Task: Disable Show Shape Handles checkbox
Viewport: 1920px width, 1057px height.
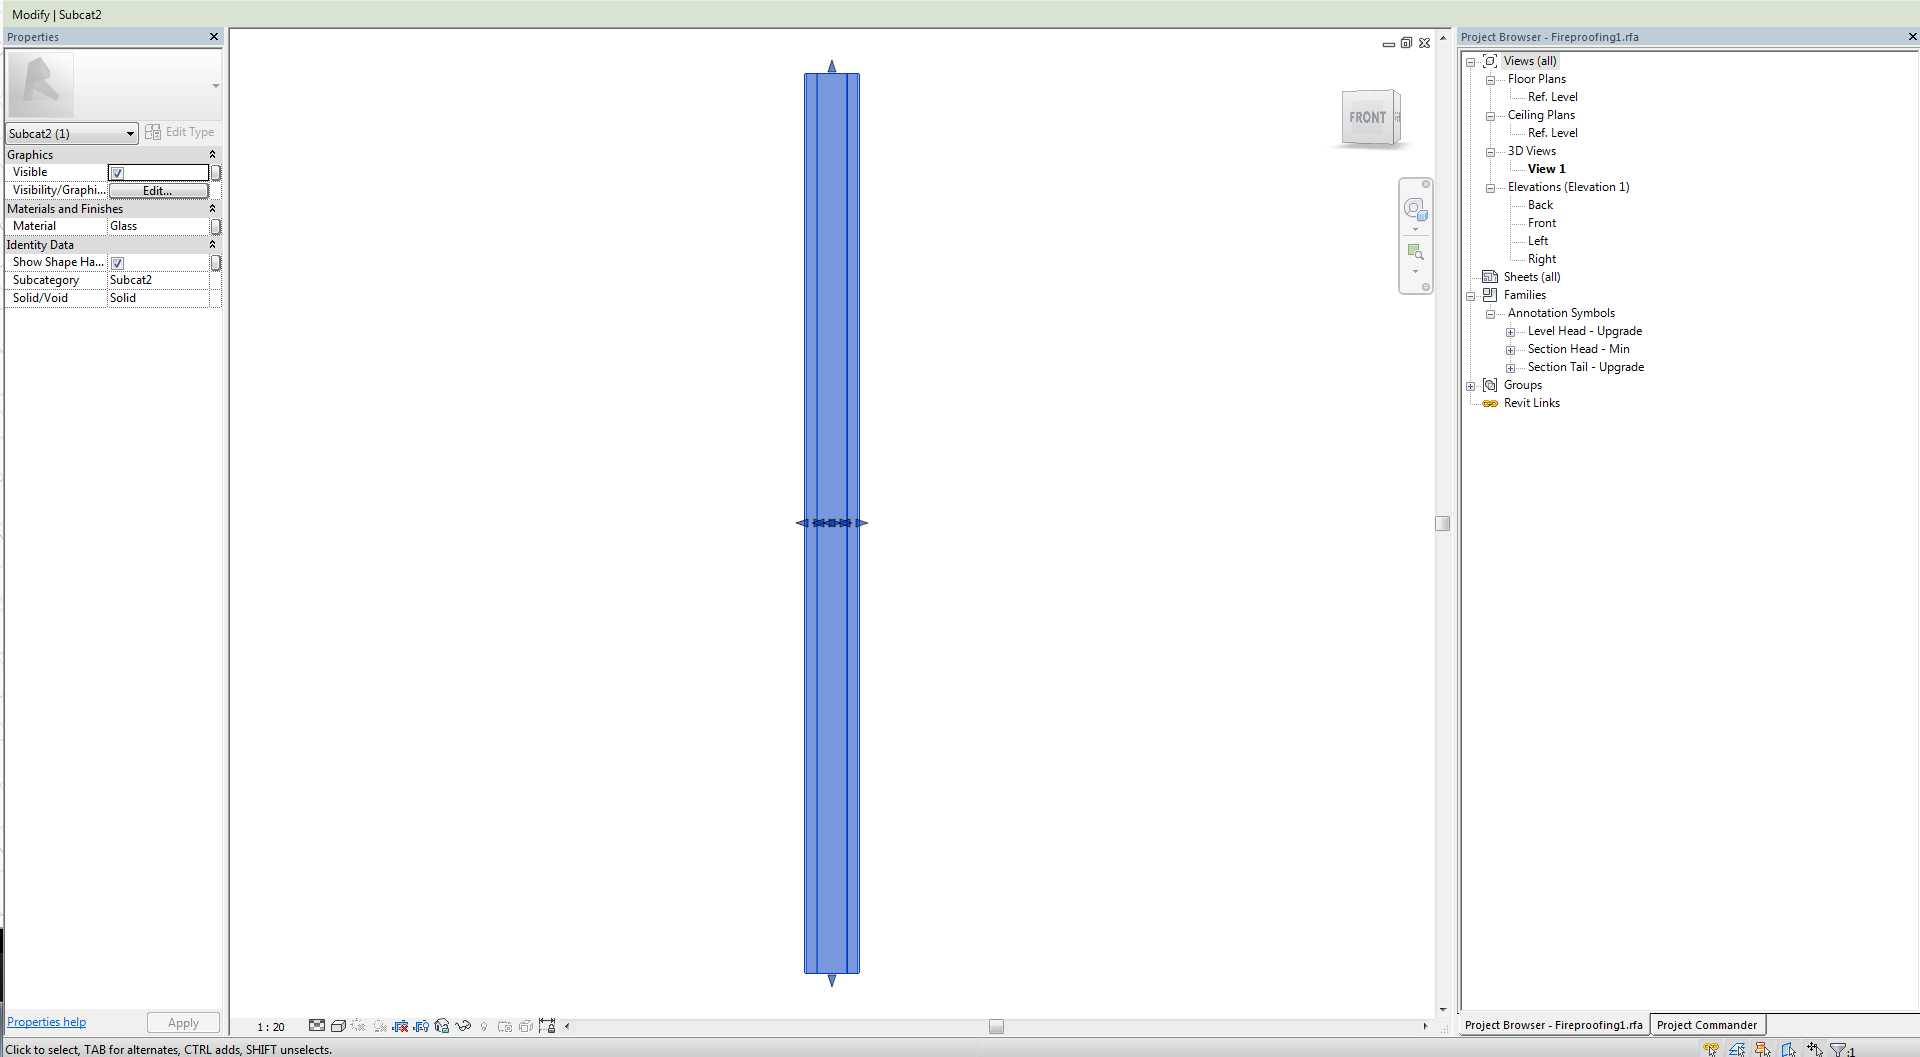Action: 117,262
